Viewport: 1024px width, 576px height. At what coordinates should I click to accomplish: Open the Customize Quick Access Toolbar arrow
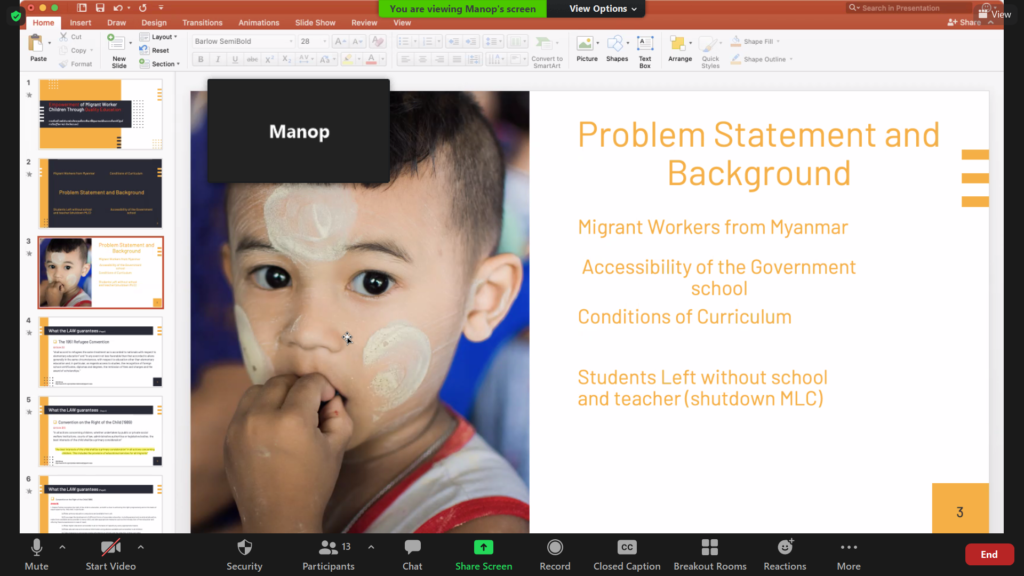pos(161,8)
